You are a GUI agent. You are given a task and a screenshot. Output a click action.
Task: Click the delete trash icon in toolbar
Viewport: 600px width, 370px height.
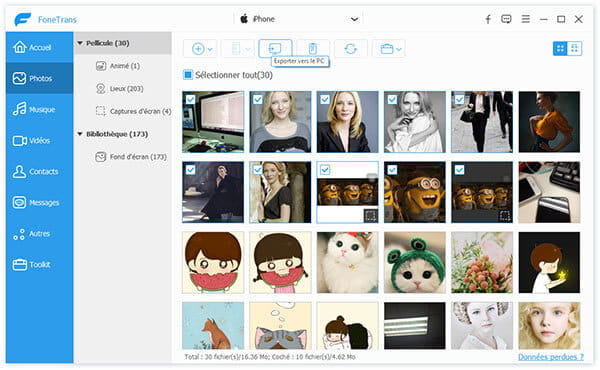click(x=313, y=49)
